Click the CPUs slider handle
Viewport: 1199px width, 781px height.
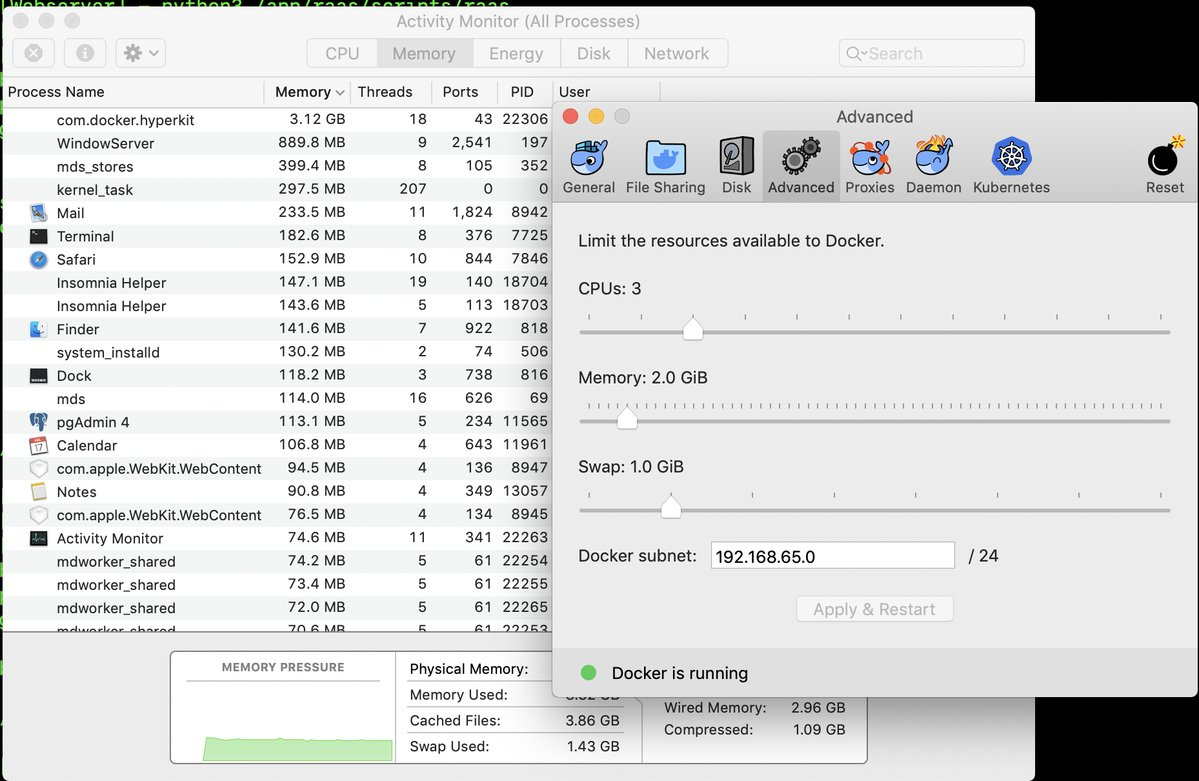click(x=693, y=329)
